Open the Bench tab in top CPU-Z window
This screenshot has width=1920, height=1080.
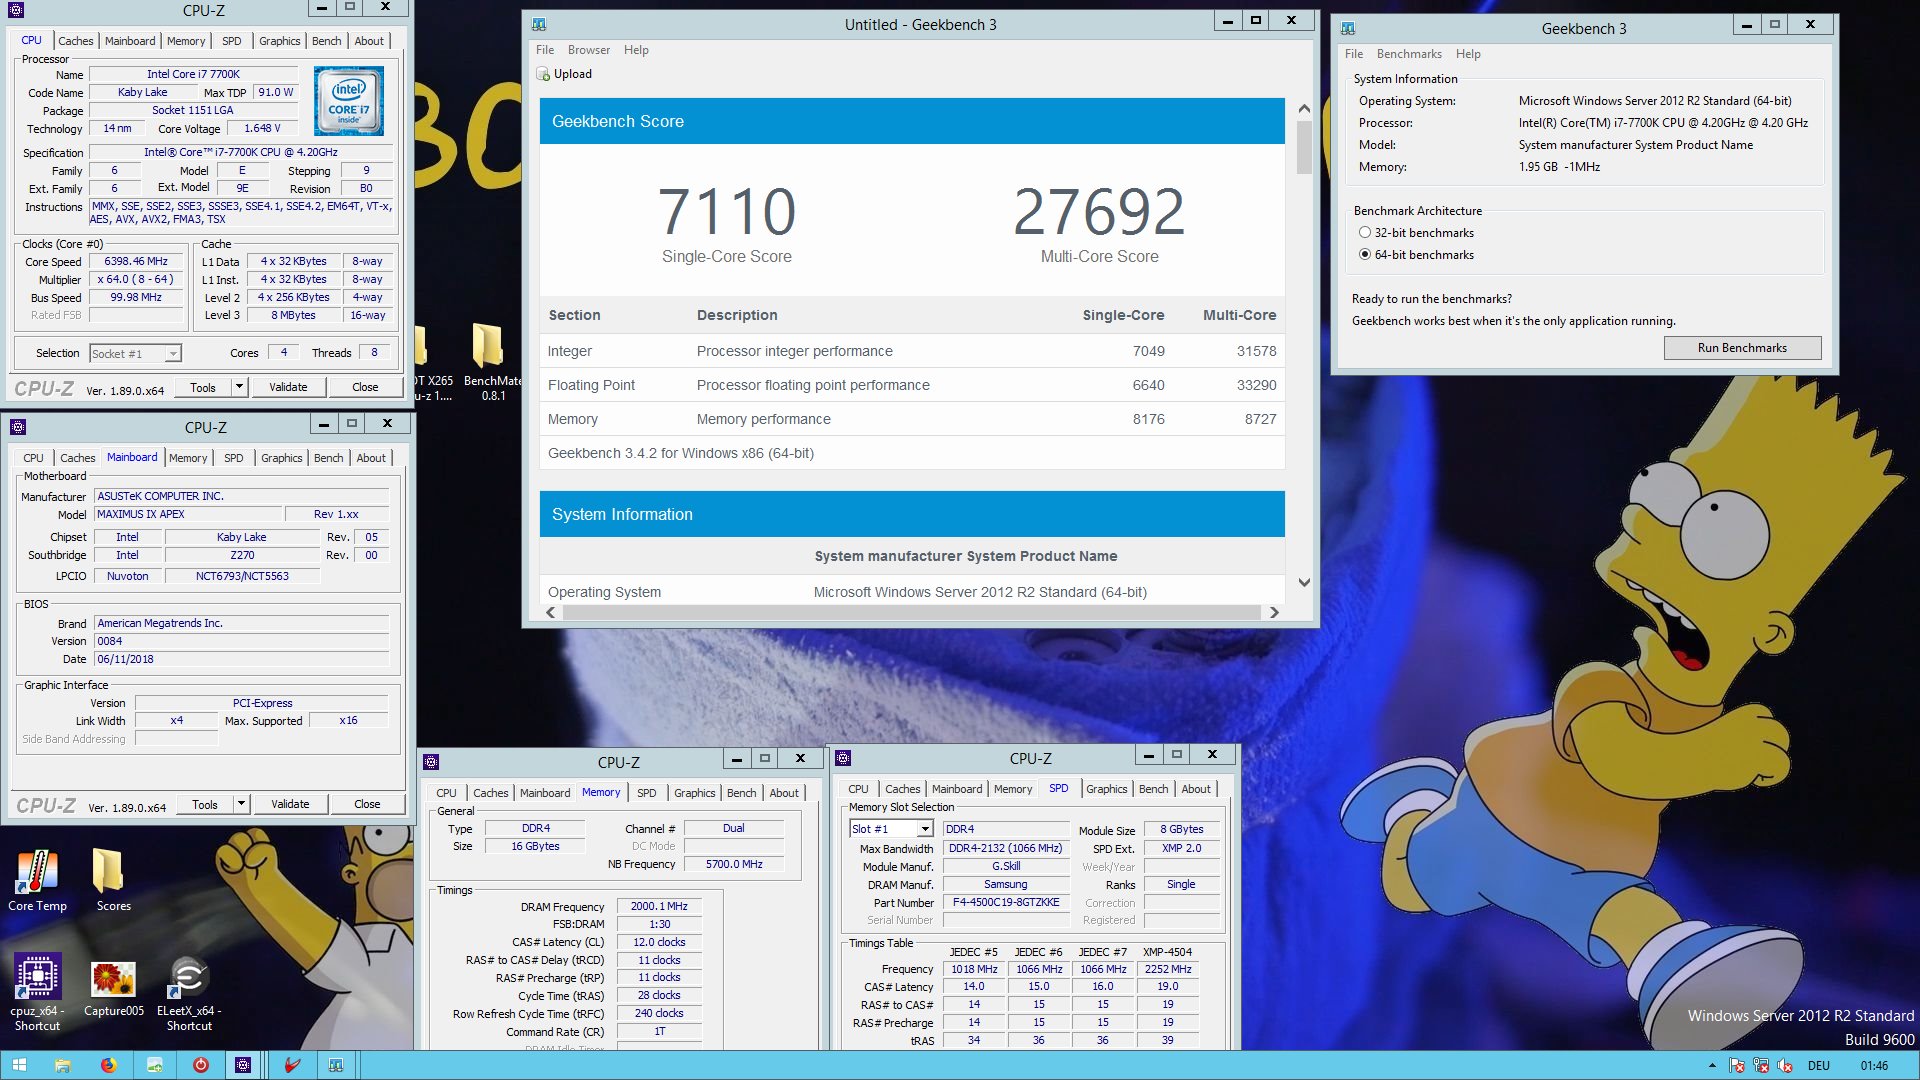pyautogui.click(x=326, y=41)
